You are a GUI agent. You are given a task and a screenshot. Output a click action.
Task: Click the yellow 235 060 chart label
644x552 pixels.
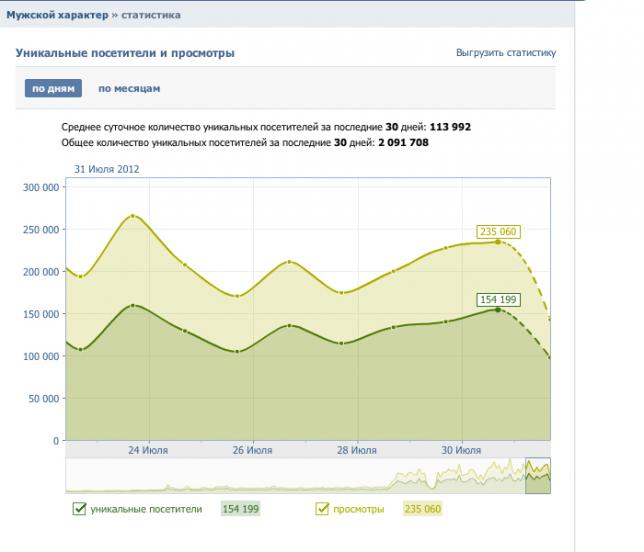pos(498,232)
